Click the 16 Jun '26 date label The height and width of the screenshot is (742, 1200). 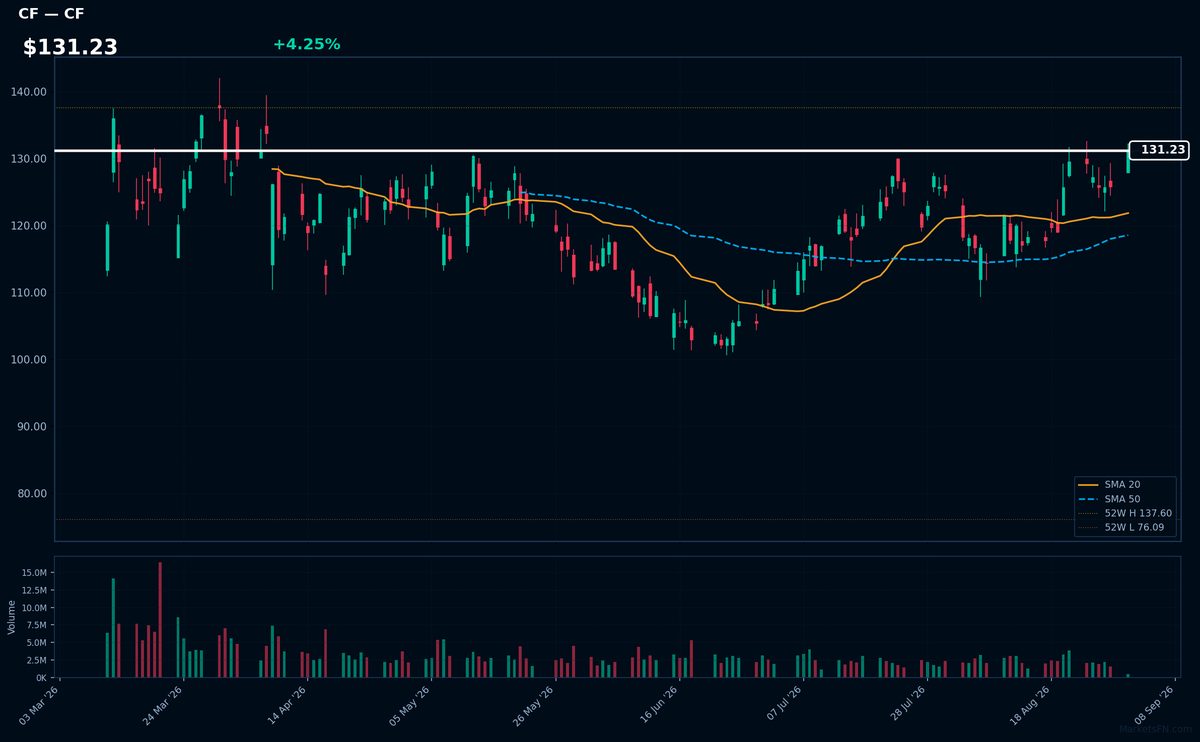coord(658,705)
